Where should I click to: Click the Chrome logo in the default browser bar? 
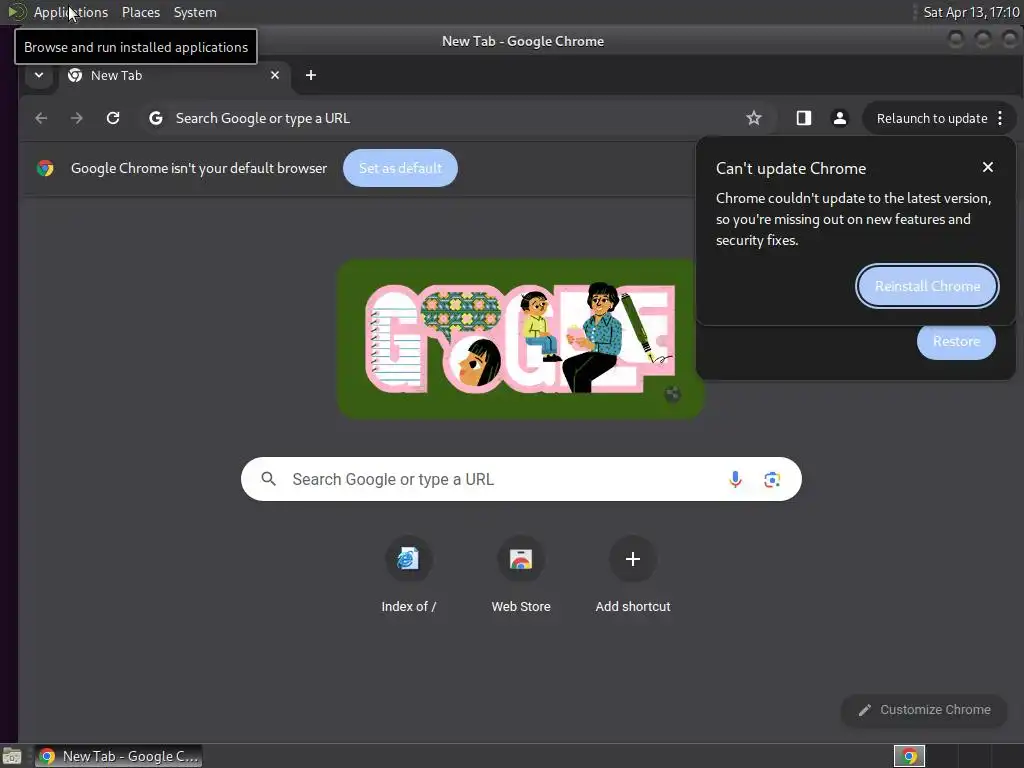pos(45,168)
